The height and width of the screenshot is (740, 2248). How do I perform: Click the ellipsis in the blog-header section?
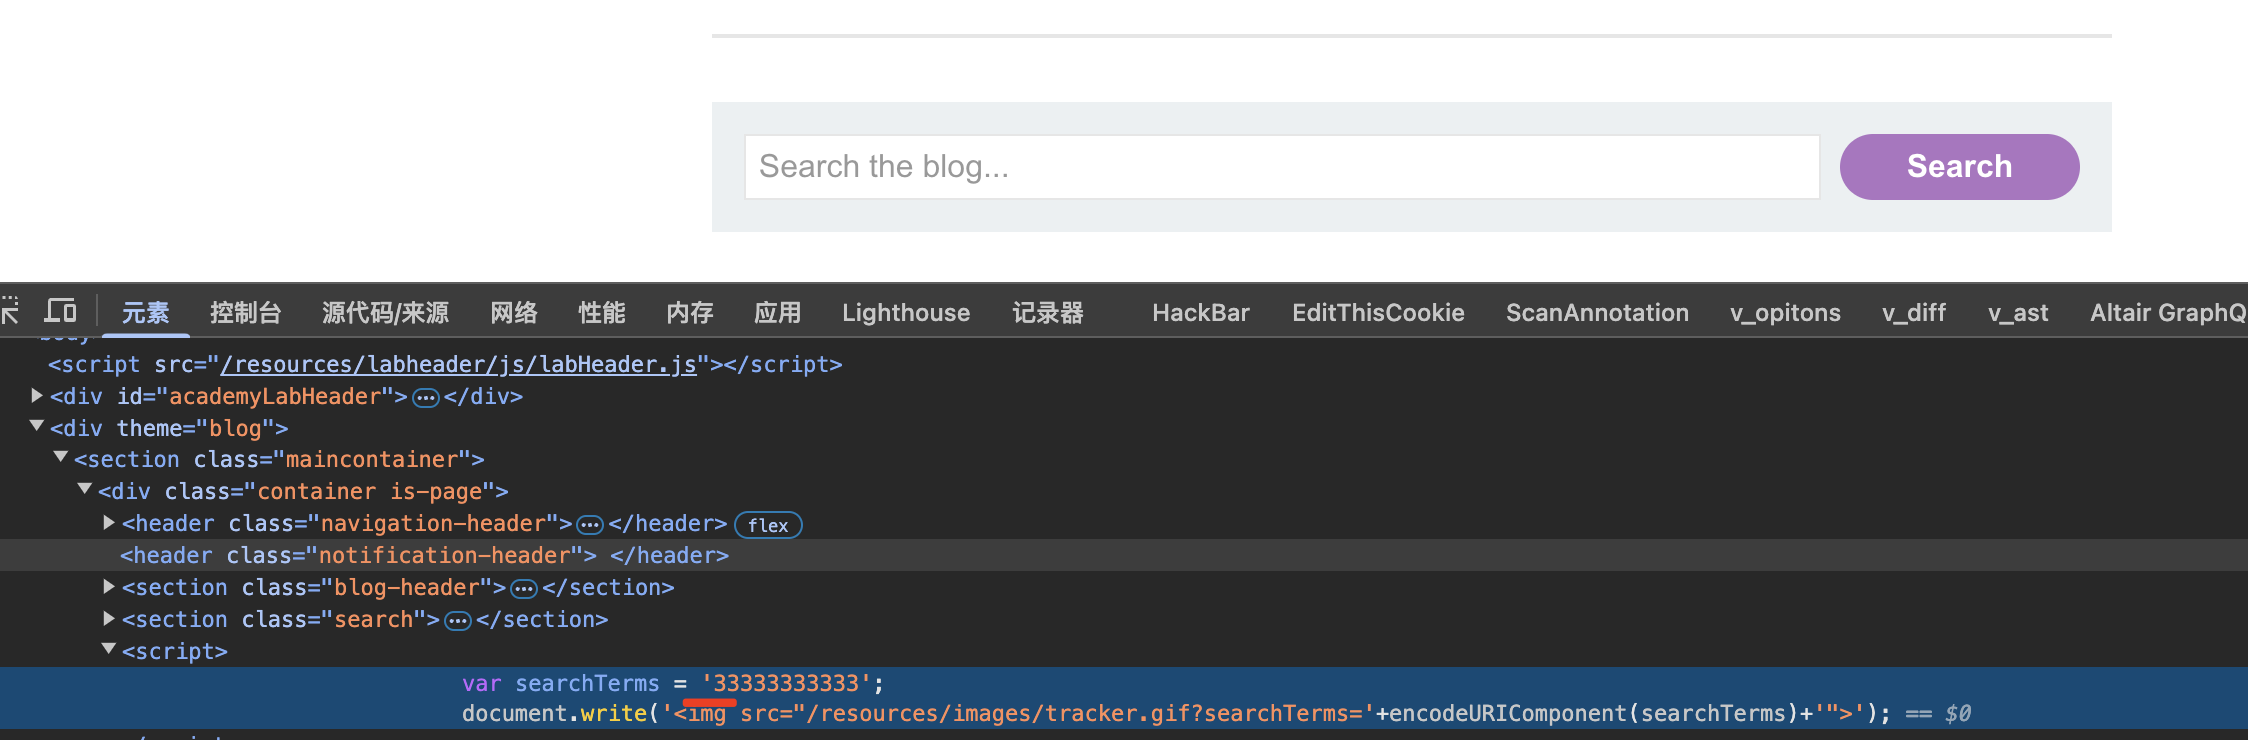524,589
